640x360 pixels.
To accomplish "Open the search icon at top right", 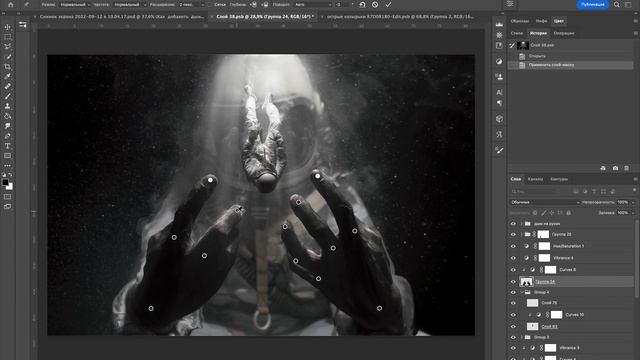I will [x=617, y=4].
